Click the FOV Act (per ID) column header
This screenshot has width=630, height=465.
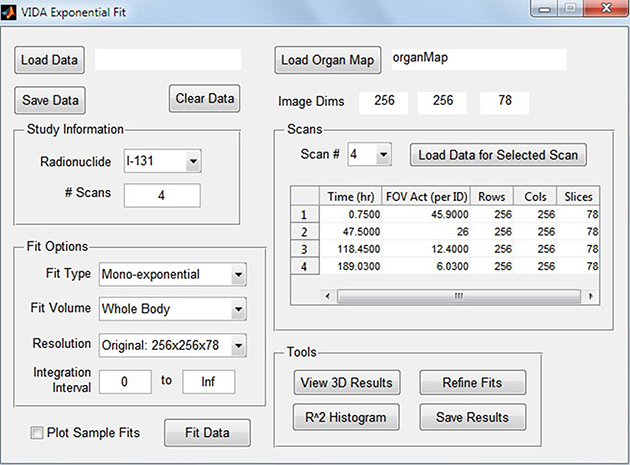click(x=426, y=197)
